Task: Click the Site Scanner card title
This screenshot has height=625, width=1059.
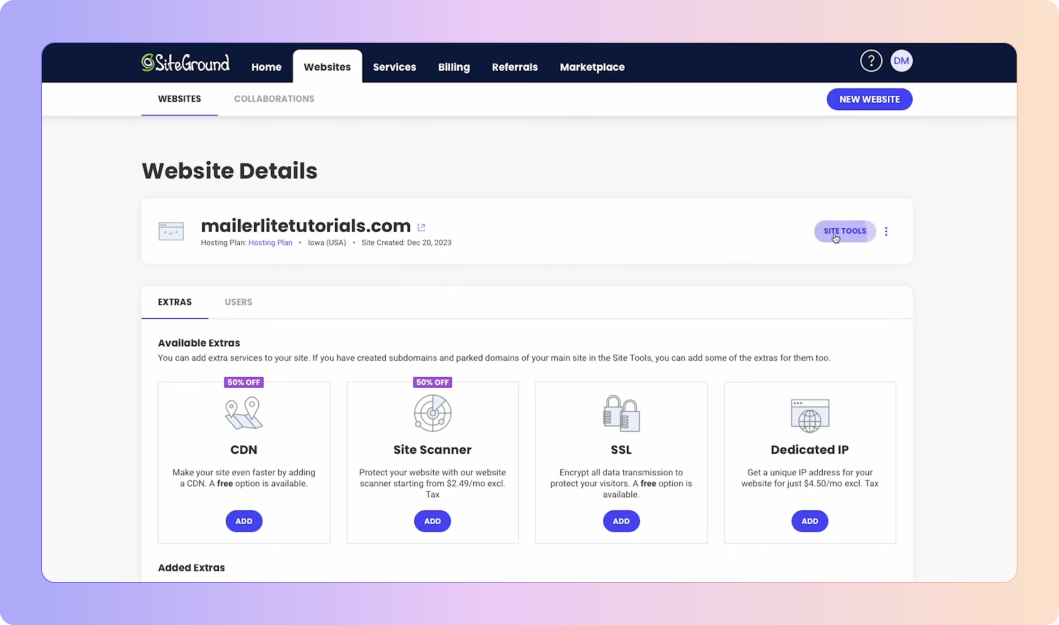Action: [432, 450]
